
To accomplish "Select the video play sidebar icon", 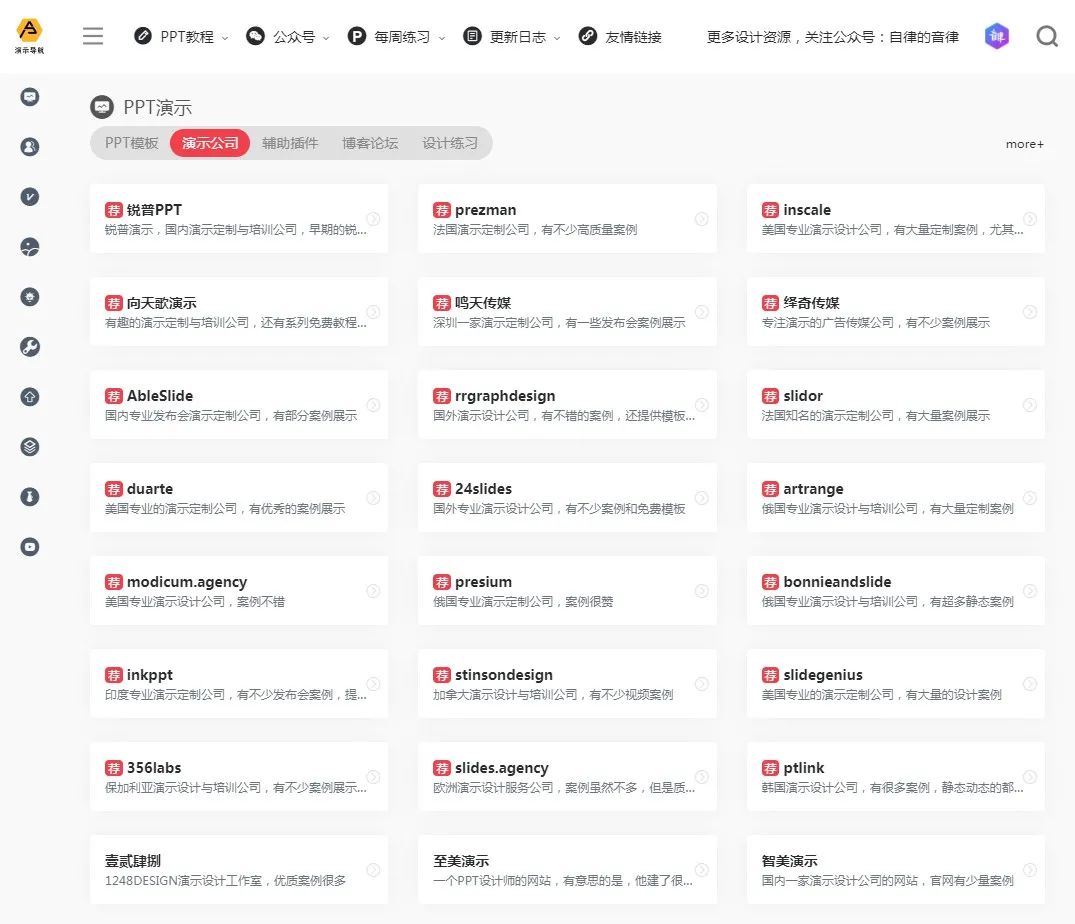I will (x=29, y=547).
